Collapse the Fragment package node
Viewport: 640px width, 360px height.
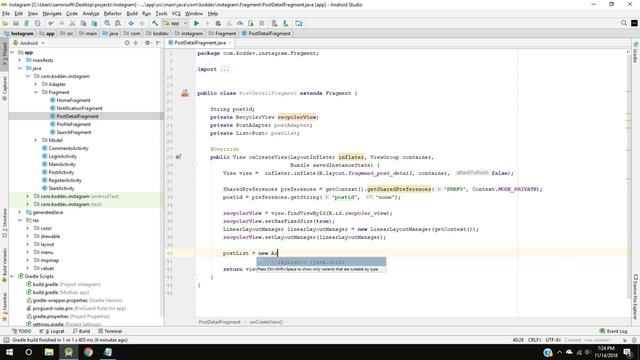pyautogui.click(x=36, y=92)
